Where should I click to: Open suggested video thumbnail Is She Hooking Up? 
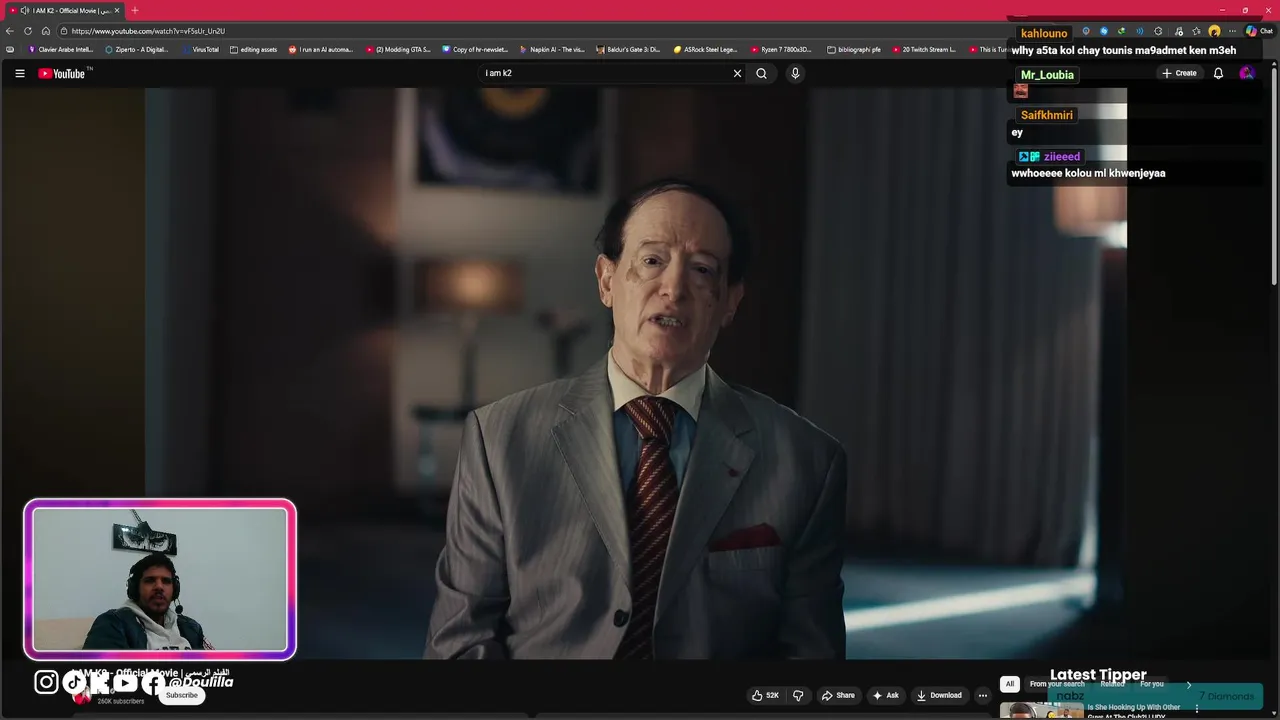point(1040,711)
